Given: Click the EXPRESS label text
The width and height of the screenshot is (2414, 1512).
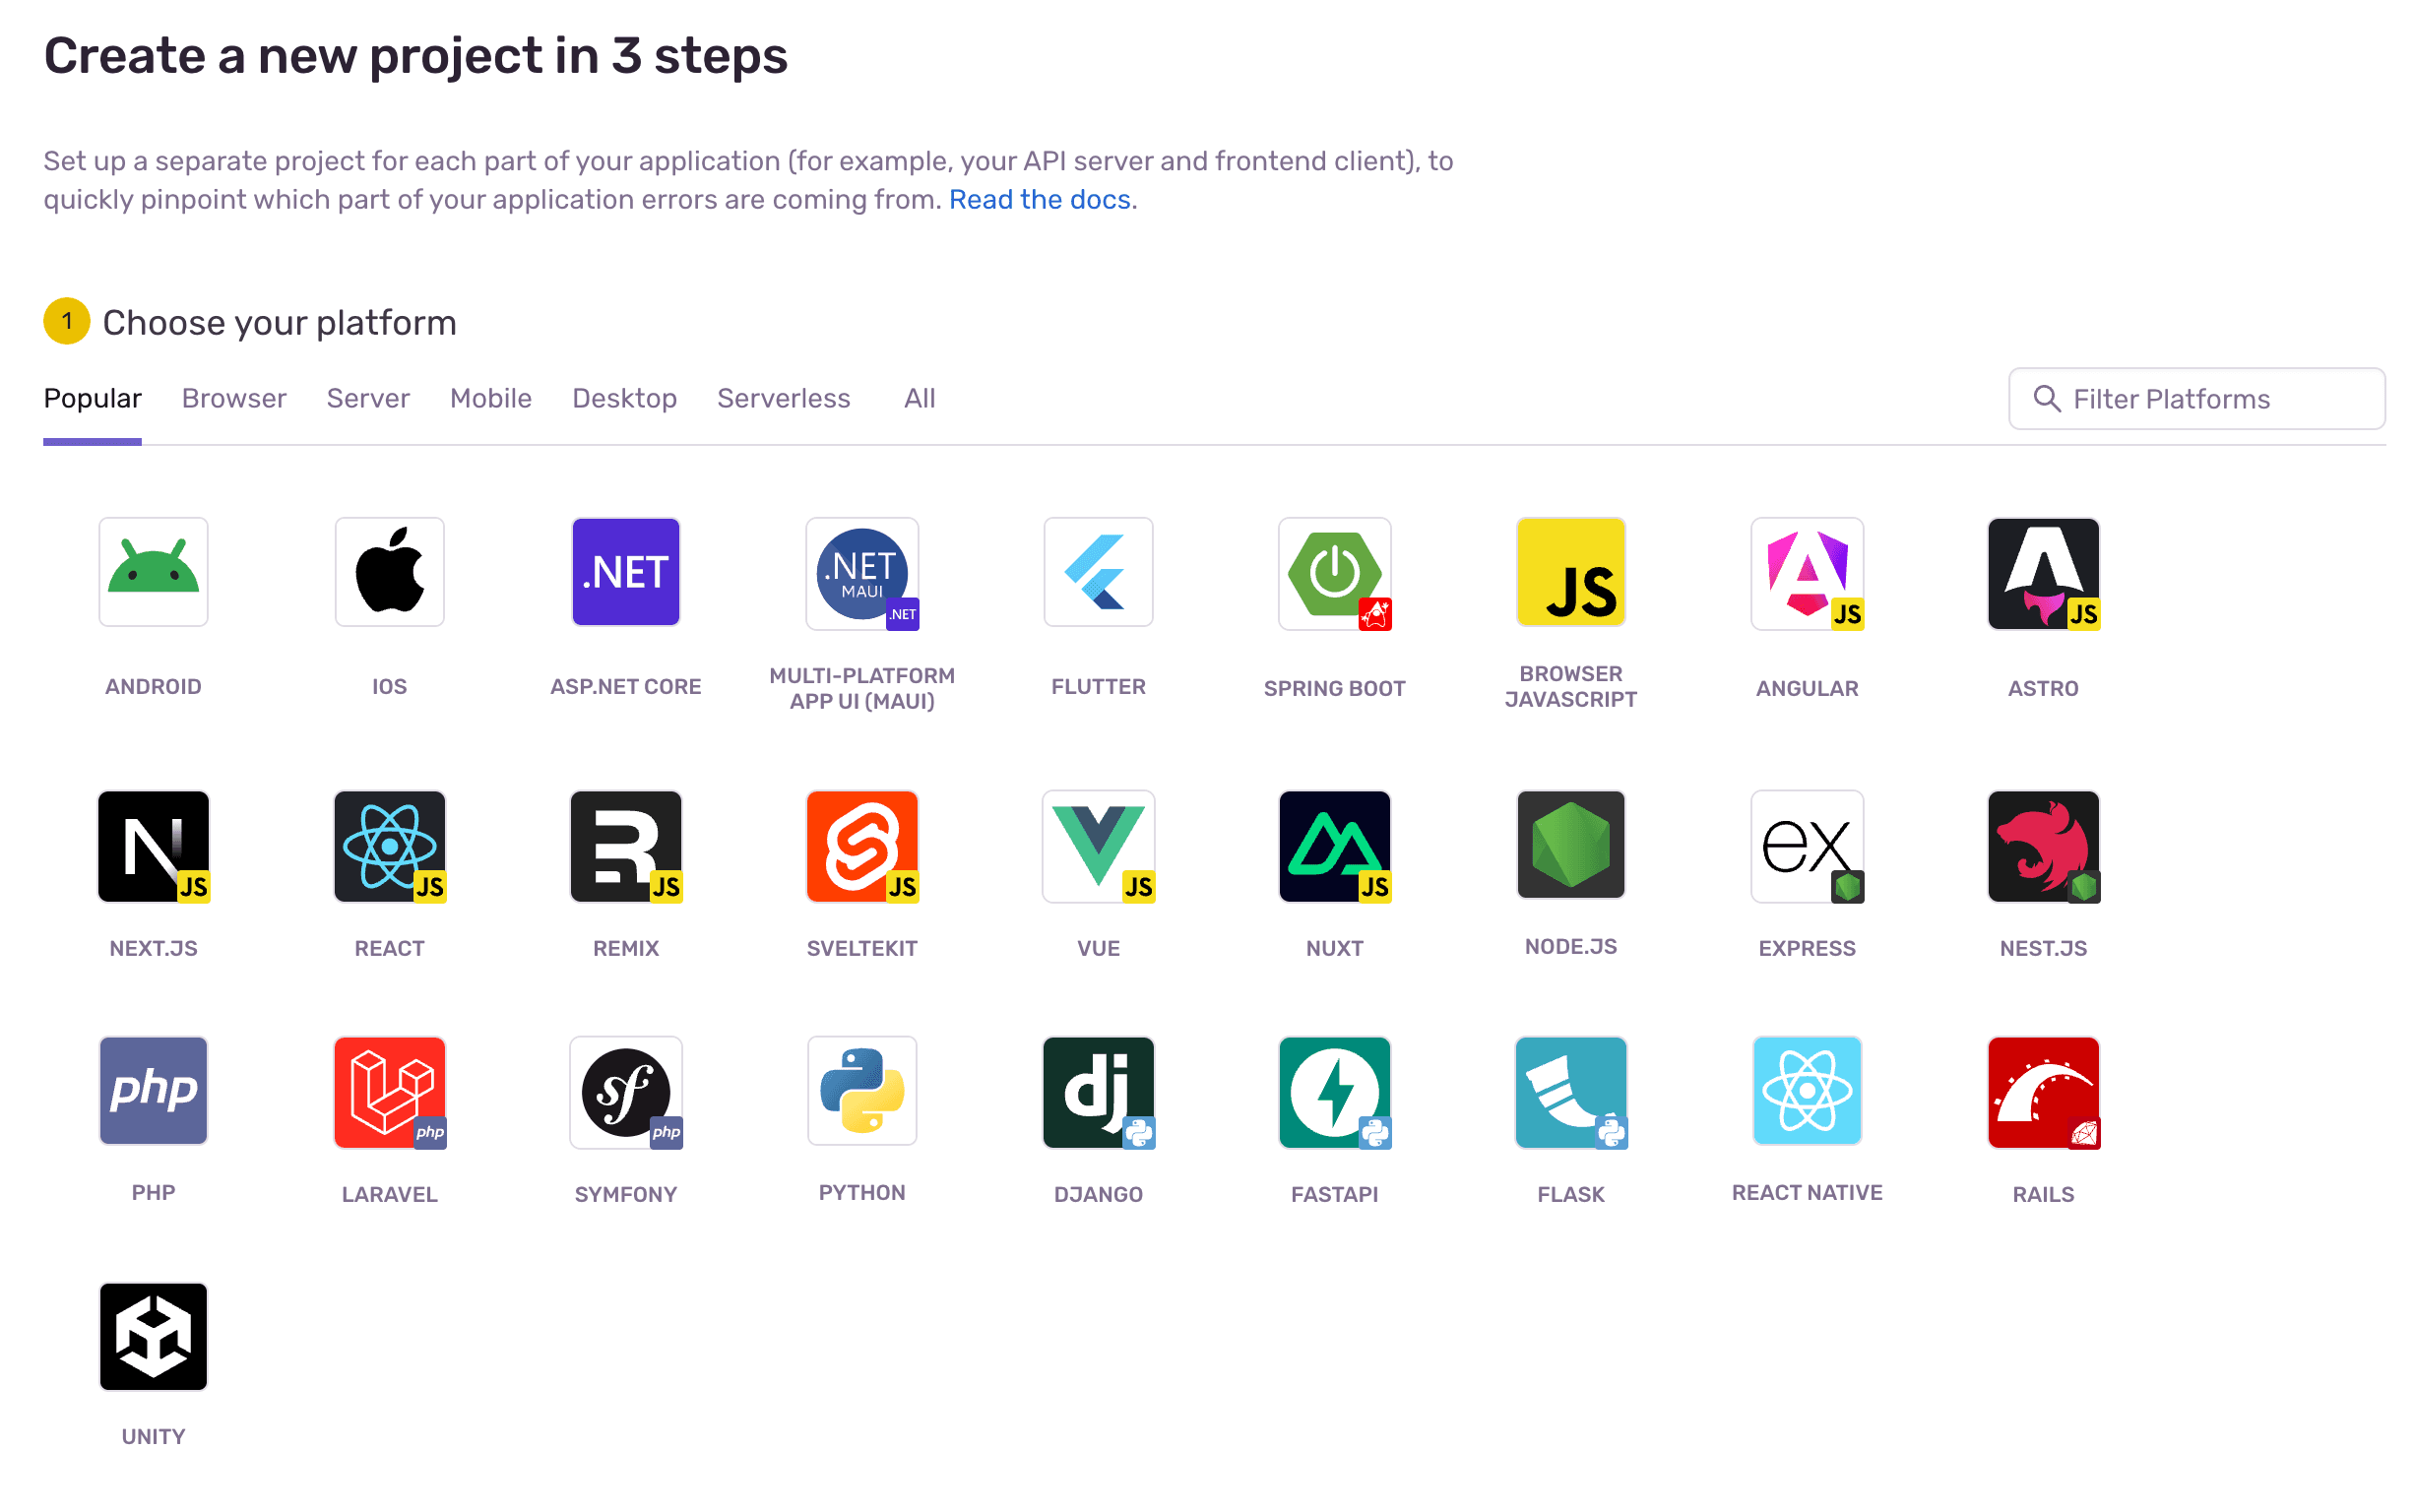Looking at the screenshot, I should (x=1807, y=949).
